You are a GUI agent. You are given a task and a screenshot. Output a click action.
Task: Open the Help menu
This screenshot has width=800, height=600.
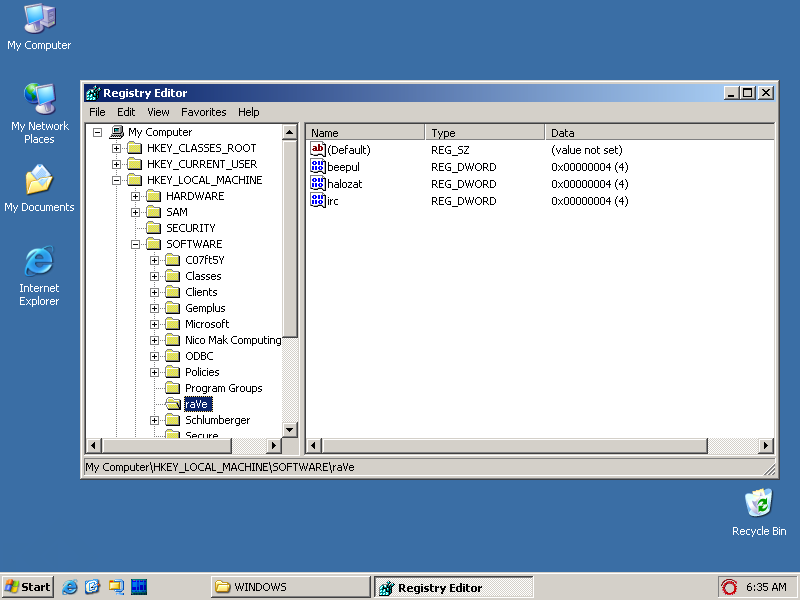(x=248, y=112)
